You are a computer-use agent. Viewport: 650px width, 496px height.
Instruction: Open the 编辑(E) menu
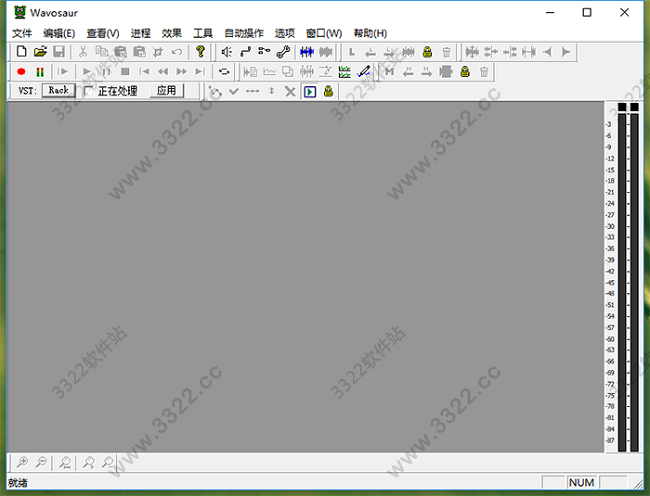[x=59, y=33]
